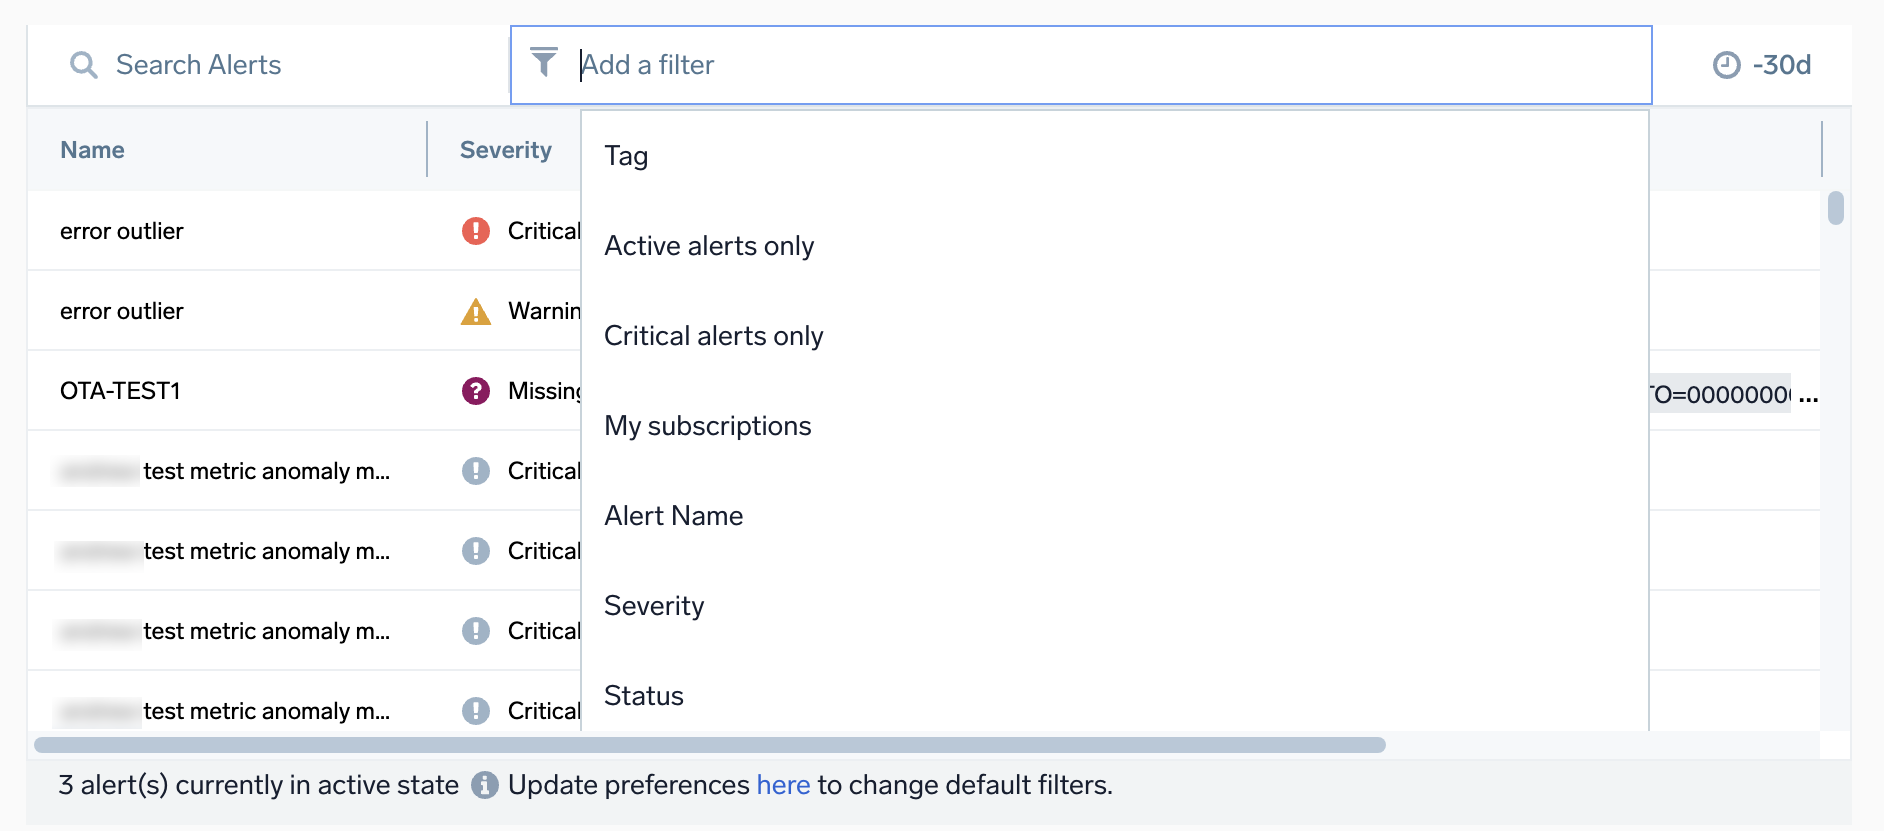Image resolution: width=1884 pixels, height=831 pixels.
Task: Open the -30d time range selector
Action: point(1762,65)
